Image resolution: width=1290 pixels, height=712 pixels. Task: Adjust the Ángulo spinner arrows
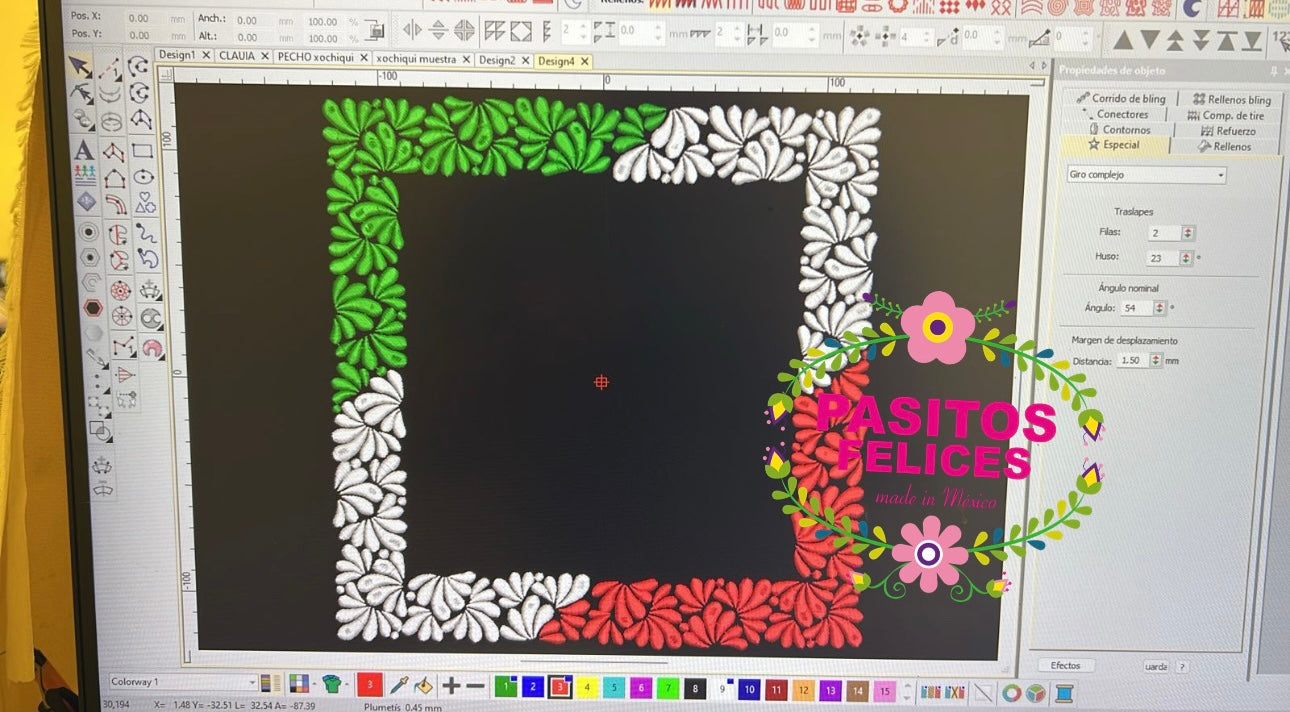click(x=1159, y=308)
